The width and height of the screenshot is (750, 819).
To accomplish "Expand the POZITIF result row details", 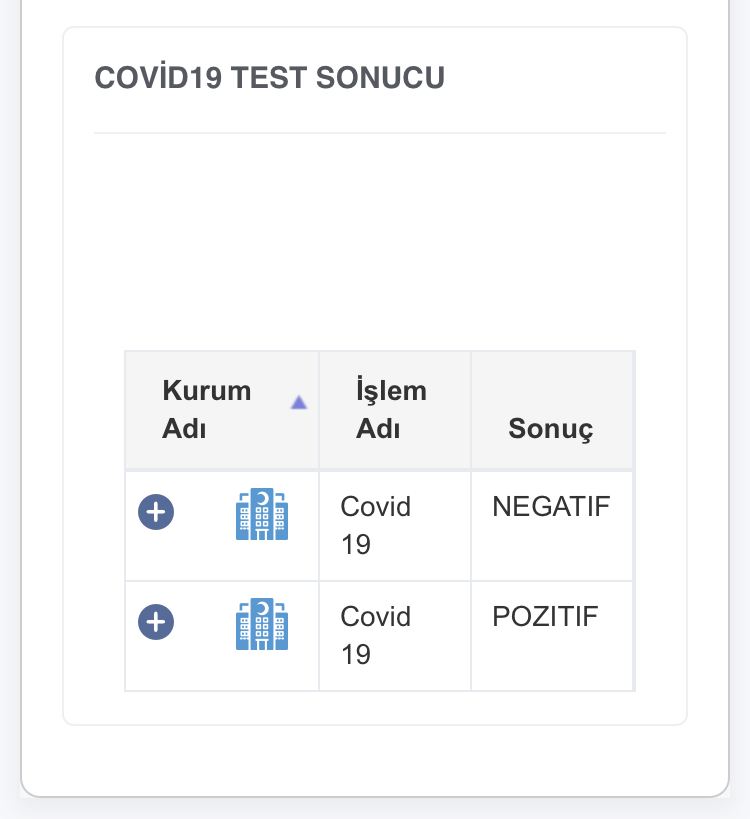I will [x=156, y=622].
